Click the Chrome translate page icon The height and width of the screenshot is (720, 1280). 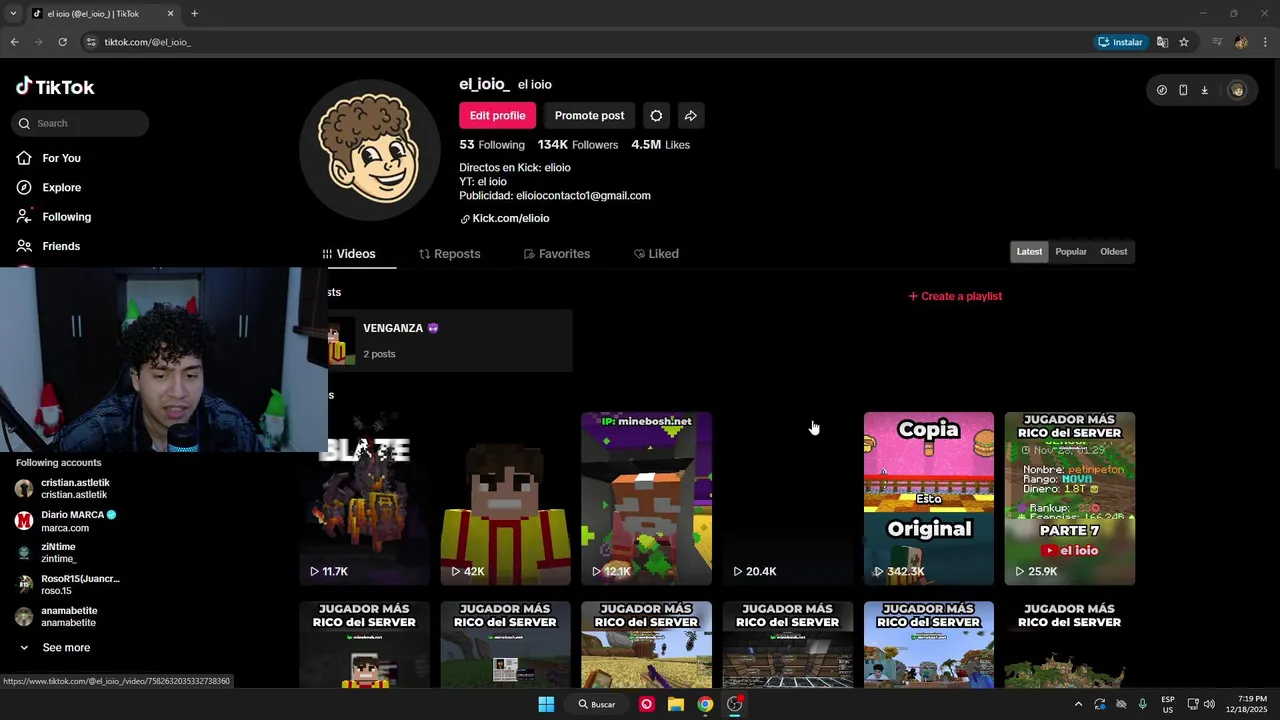[x=1162, y=42]
